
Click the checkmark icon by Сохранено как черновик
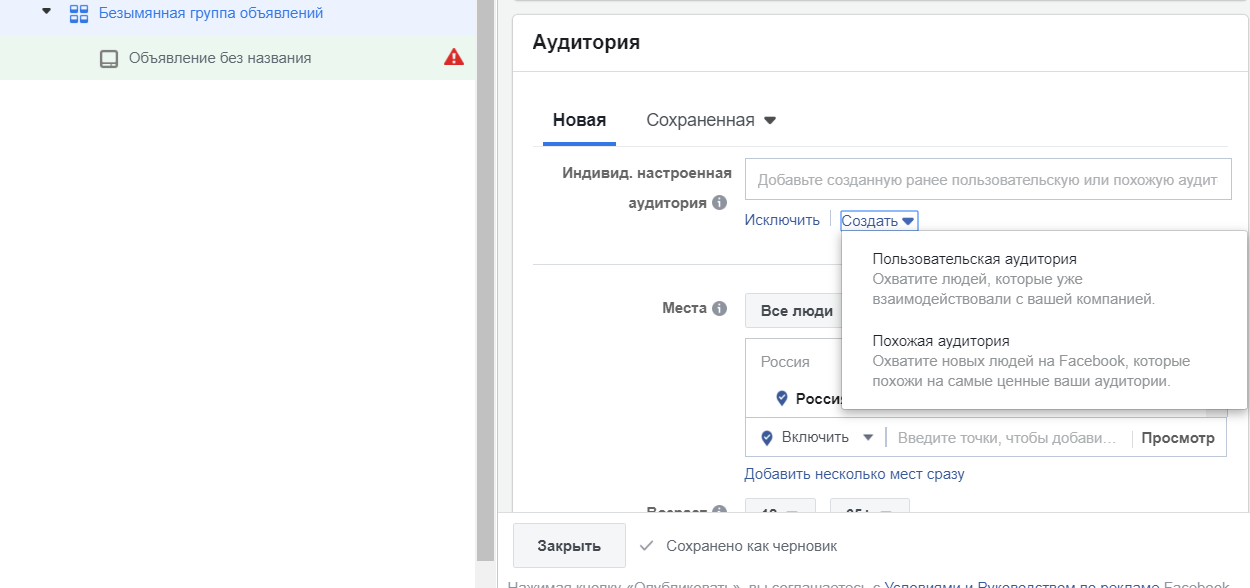(x=647, y=546)
